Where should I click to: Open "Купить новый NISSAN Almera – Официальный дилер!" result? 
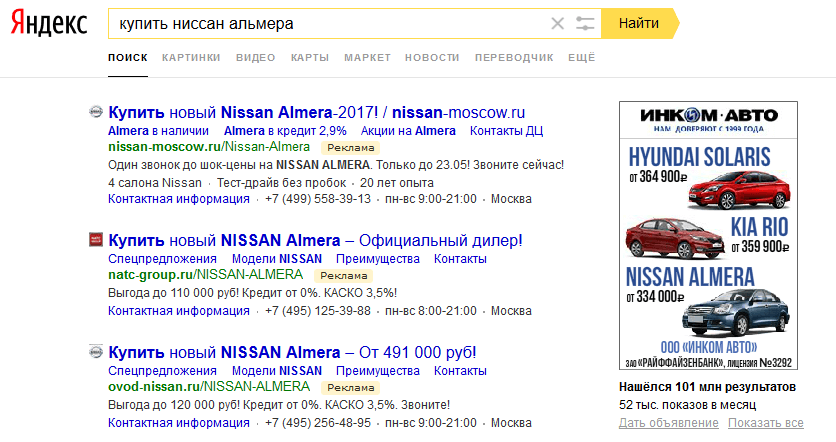[x=315, y=241]
